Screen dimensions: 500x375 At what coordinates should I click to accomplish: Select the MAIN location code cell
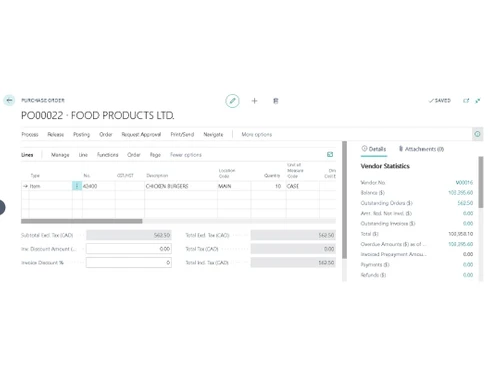click(x=234, y=186)
